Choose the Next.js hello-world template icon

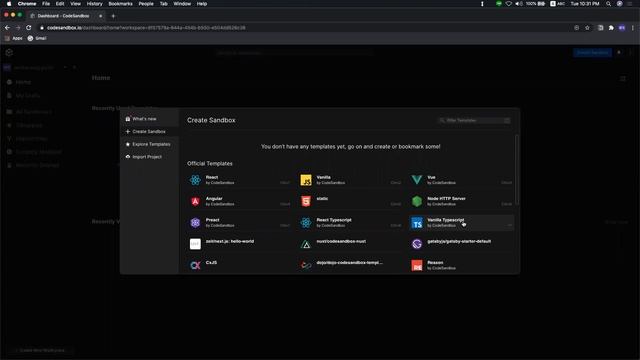pyautogui.click(x=195, y=244)
